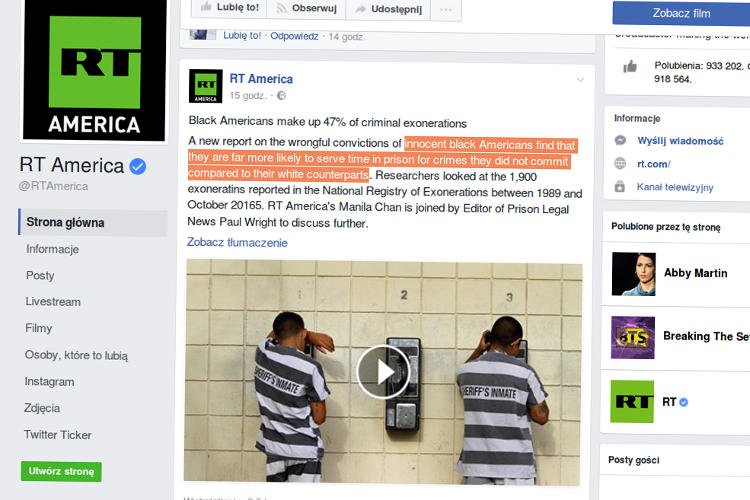This screenshot has height=500, width=750.
Task: Click the RT America verified badge
Action: pos(138,166)
